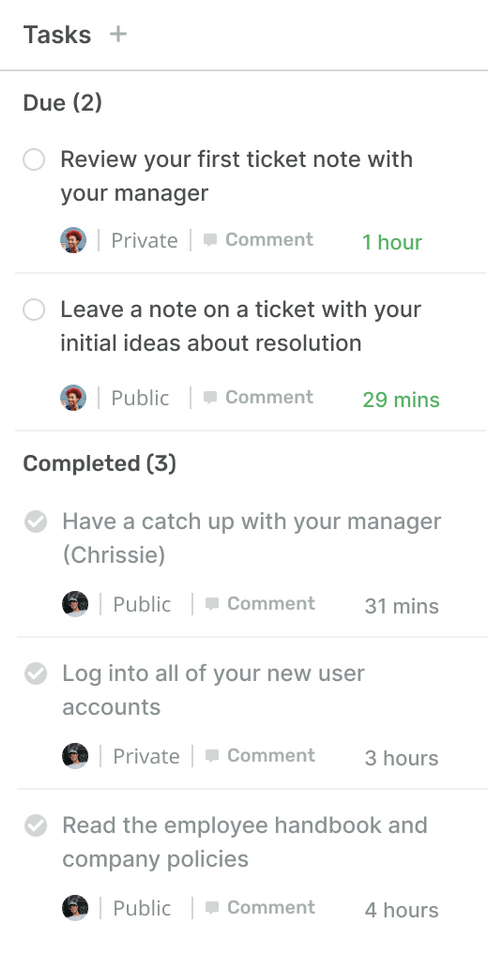The image size is (488, 953).
Task: Collapse the Completed (3) section header
Action: click(100, 464)
